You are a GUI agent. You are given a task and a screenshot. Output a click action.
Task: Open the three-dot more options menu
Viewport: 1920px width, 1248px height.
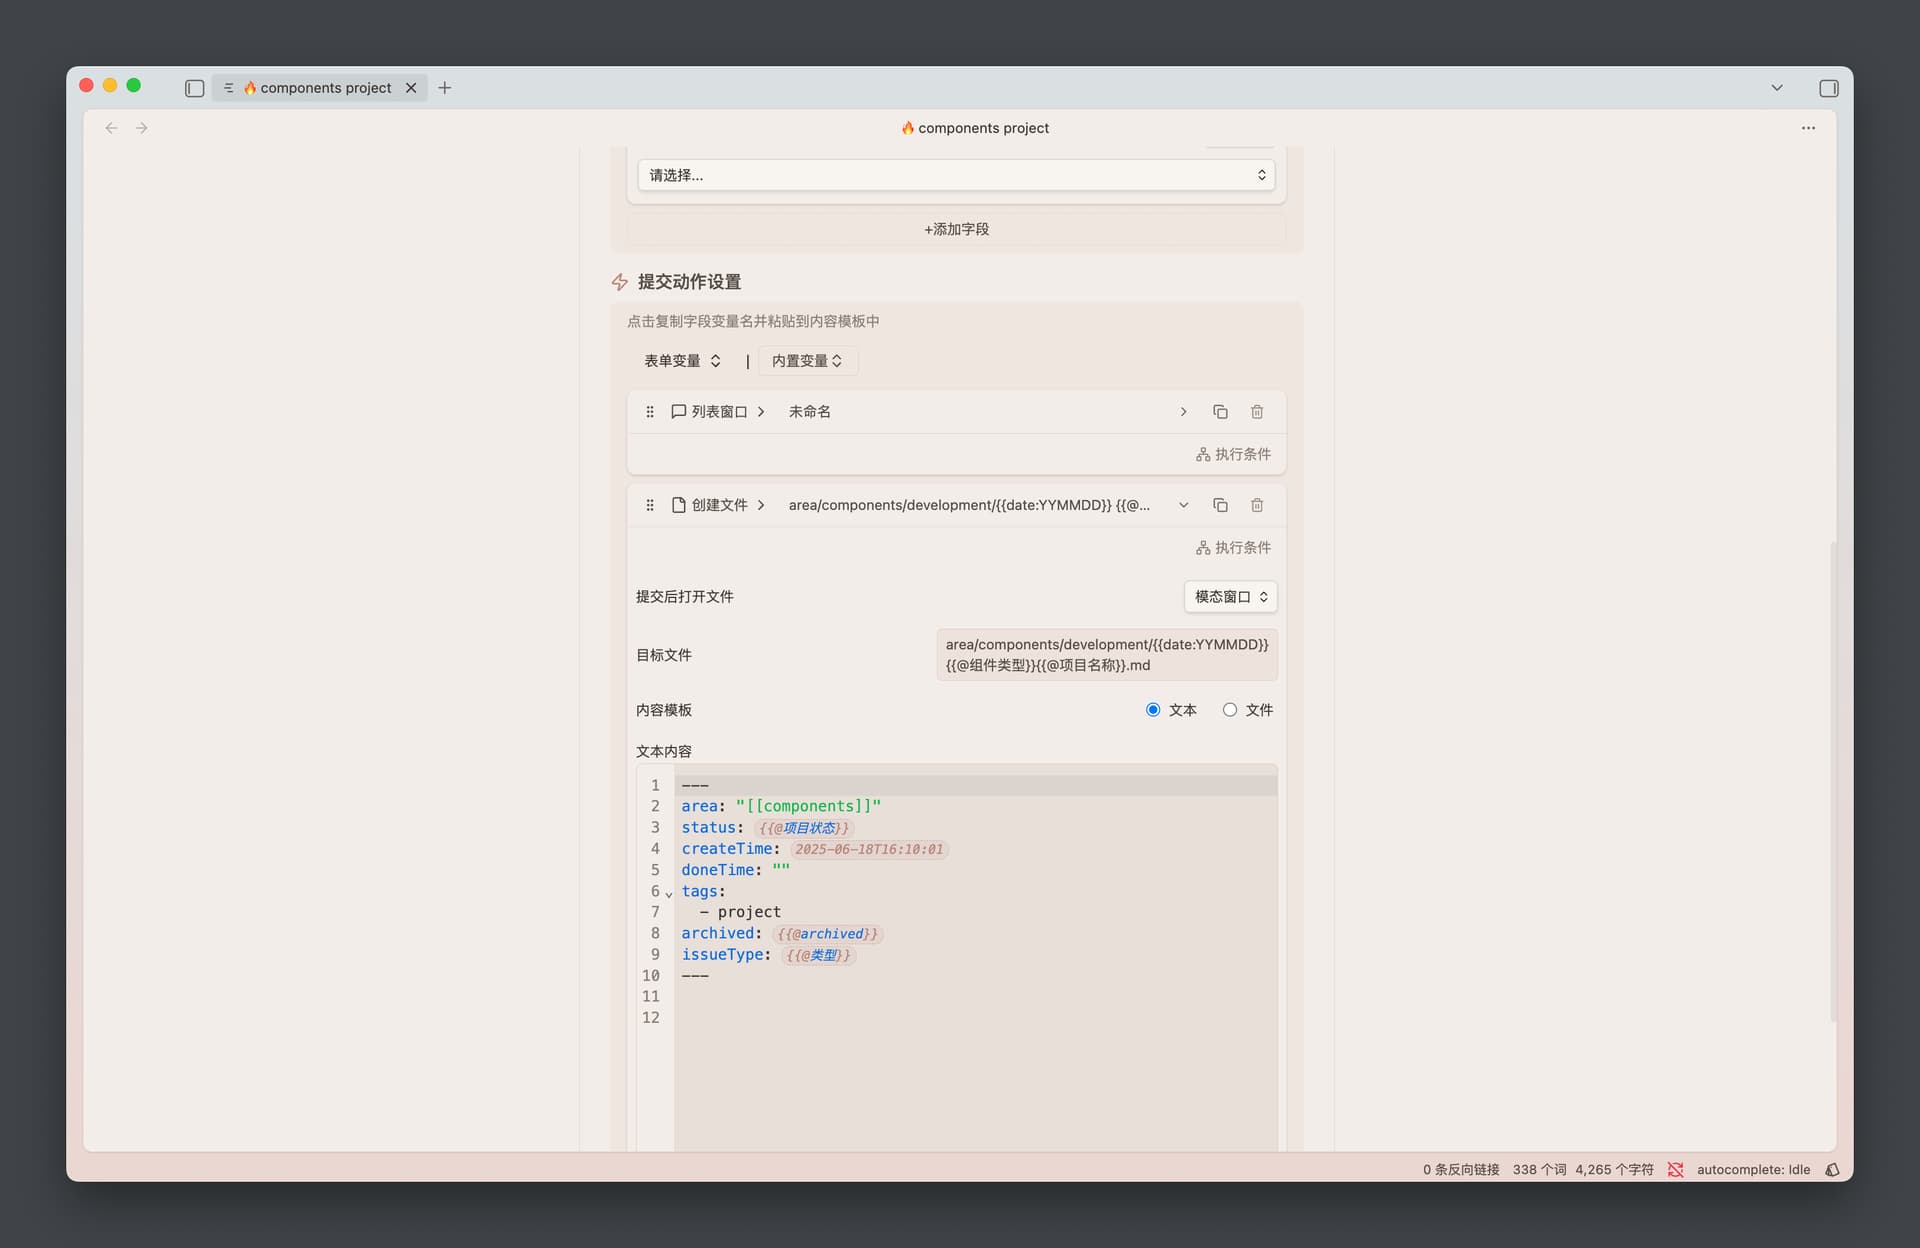point(1808,128)
